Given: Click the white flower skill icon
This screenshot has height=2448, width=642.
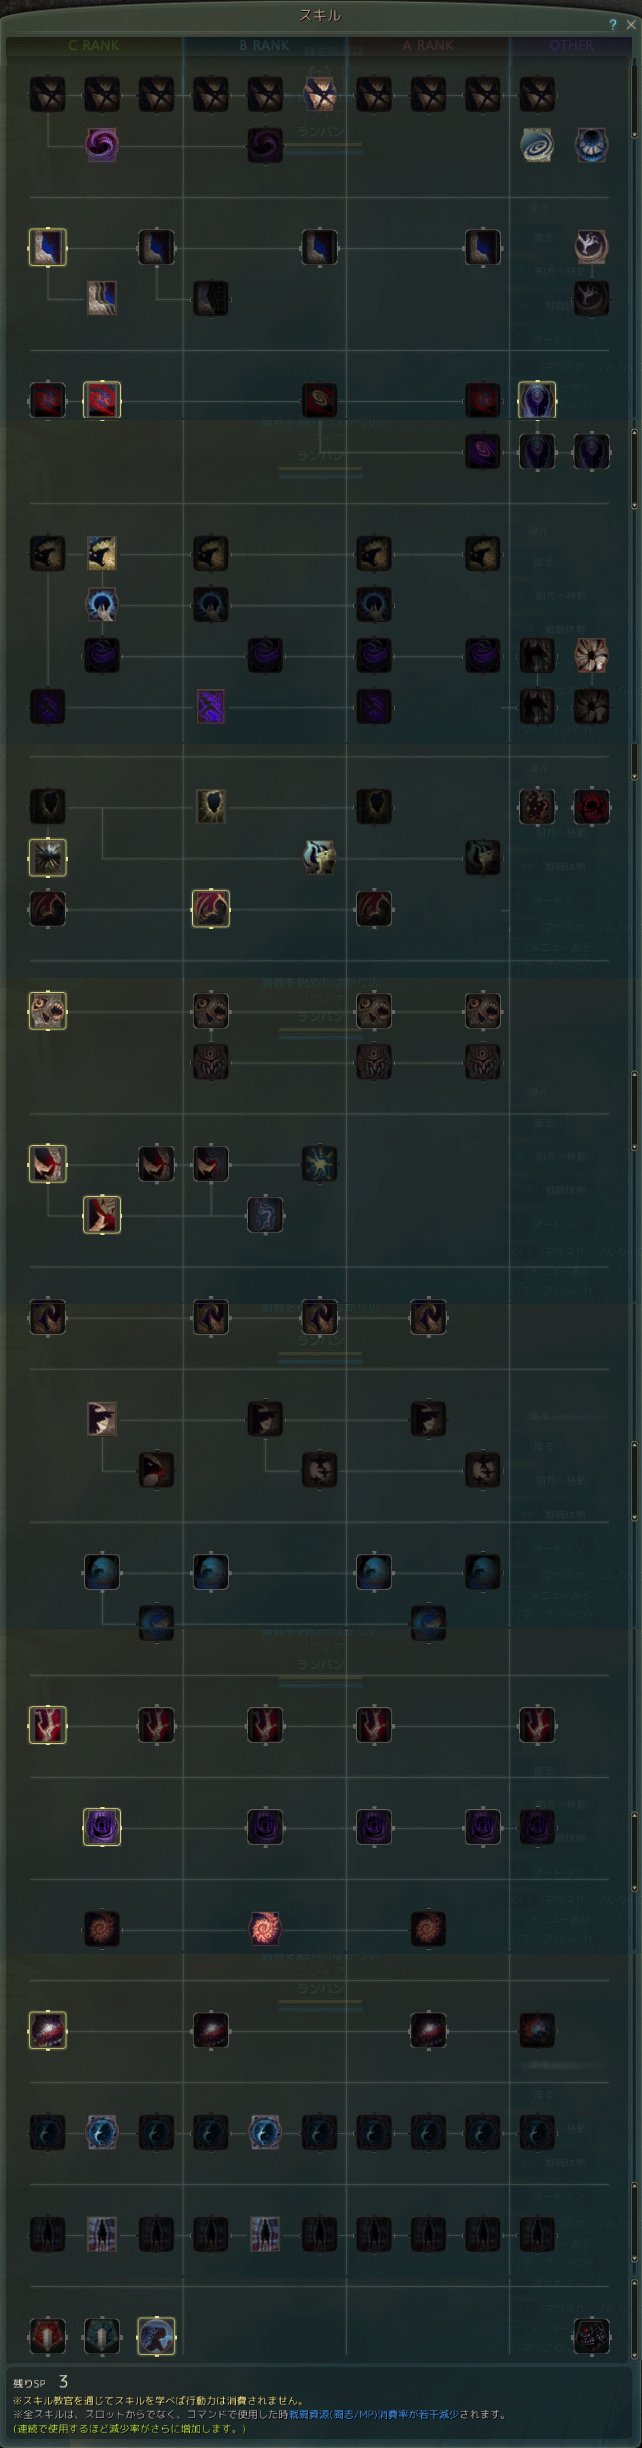Looking at the screenshot, I should [x=591, y=655].
